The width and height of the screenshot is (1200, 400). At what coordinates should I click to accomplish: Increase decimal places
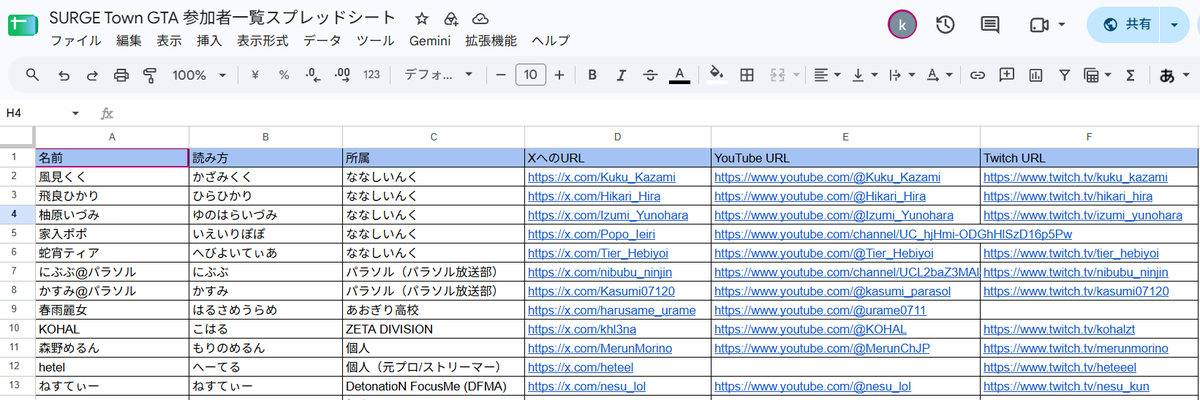click(342, 75)
